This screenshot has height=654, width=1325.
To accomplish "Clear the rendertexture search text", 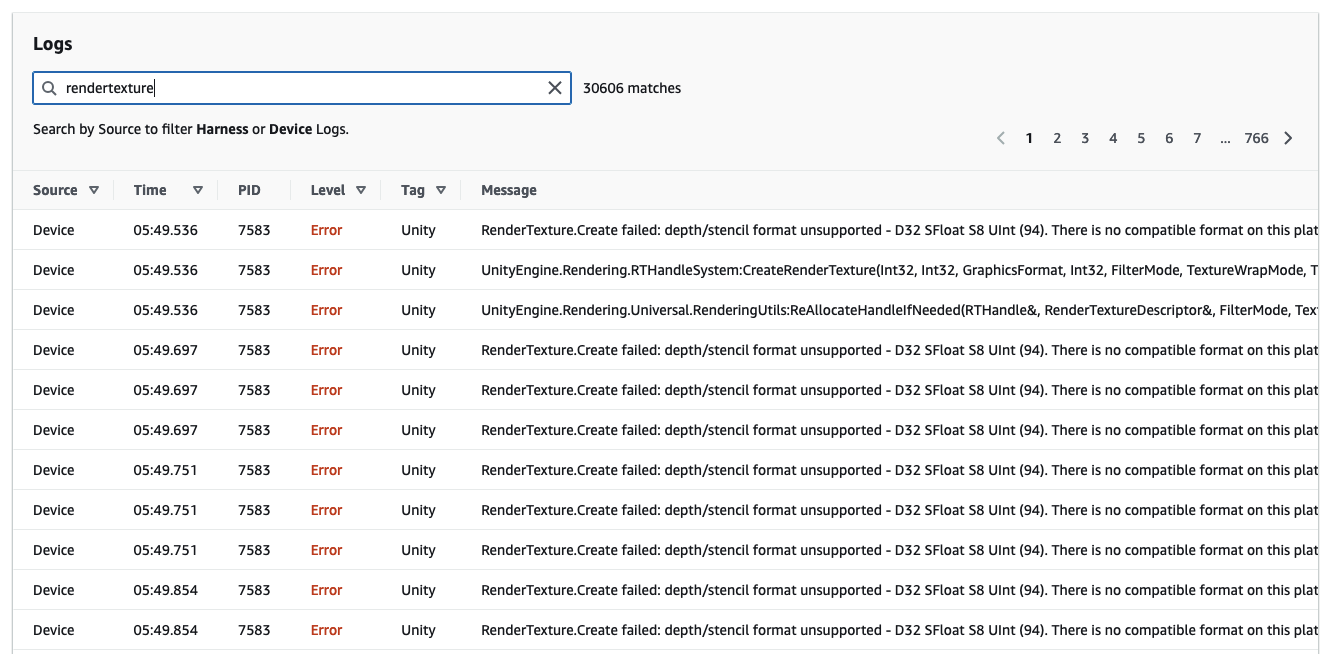I will click(x=555, y=88).
